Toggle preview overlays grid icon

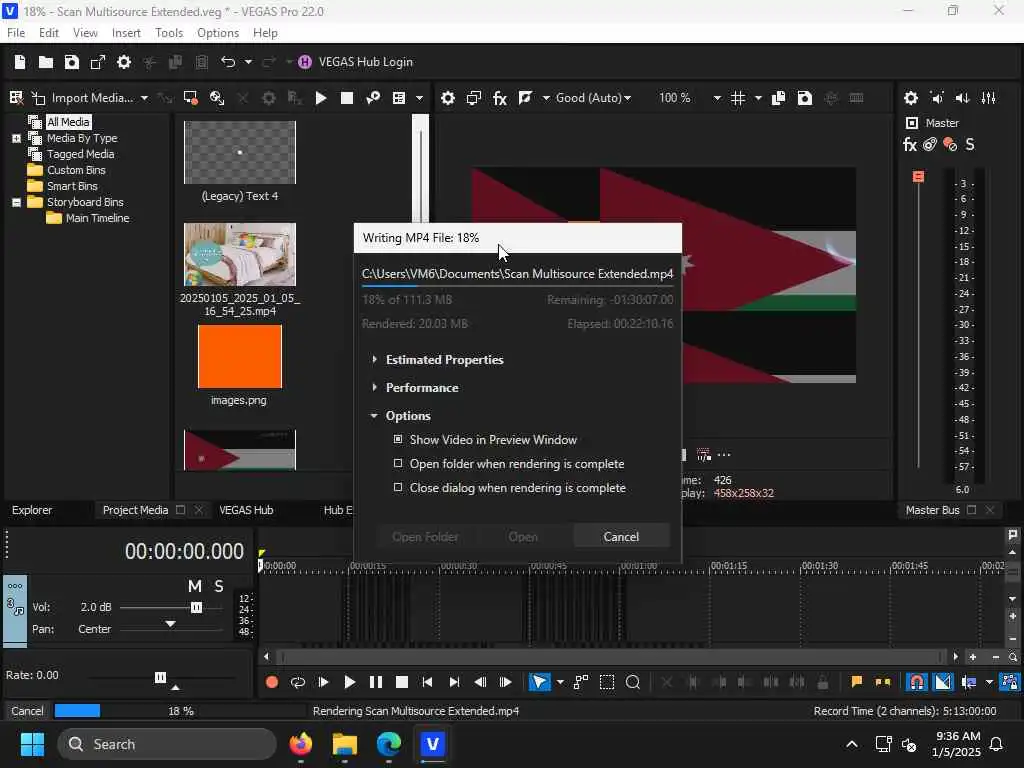738,98
